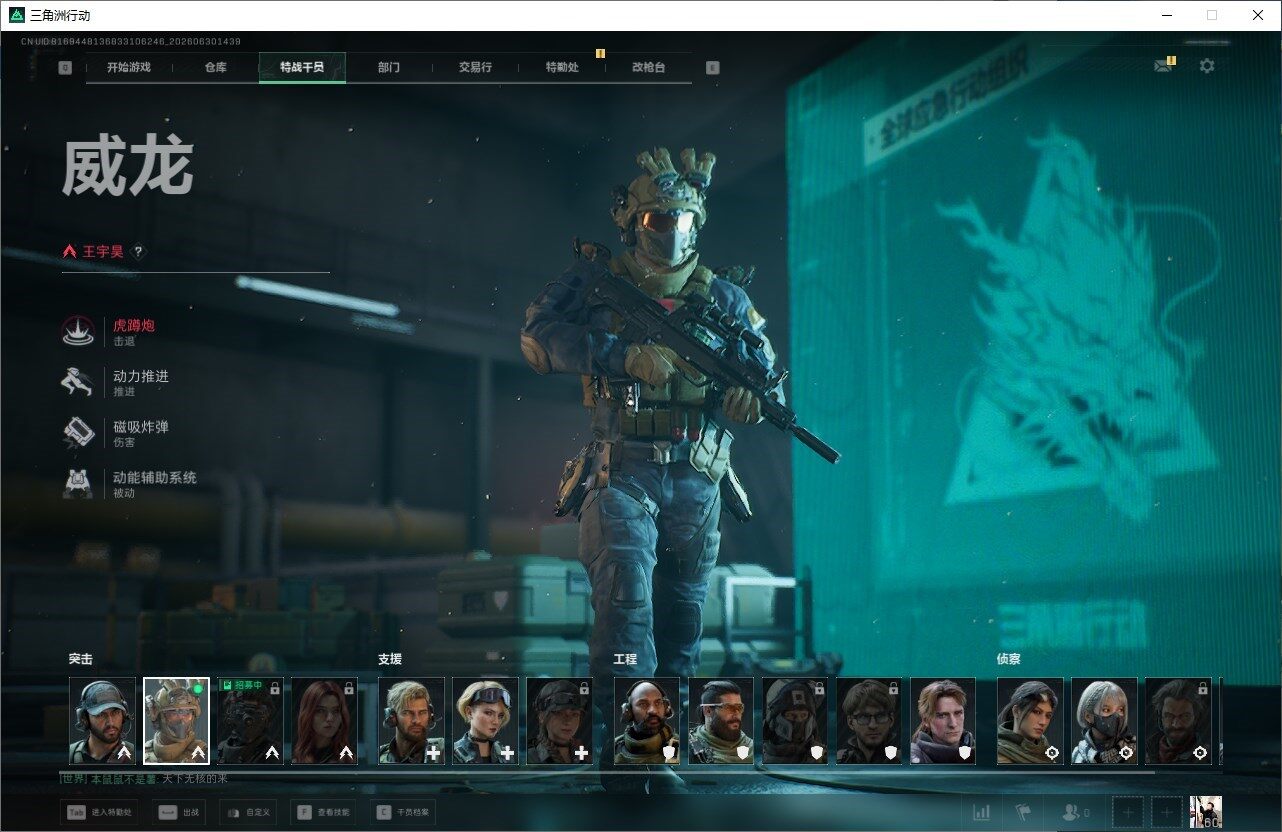
Task: Select the masked white-haired recon operator
Action: 1104,721
